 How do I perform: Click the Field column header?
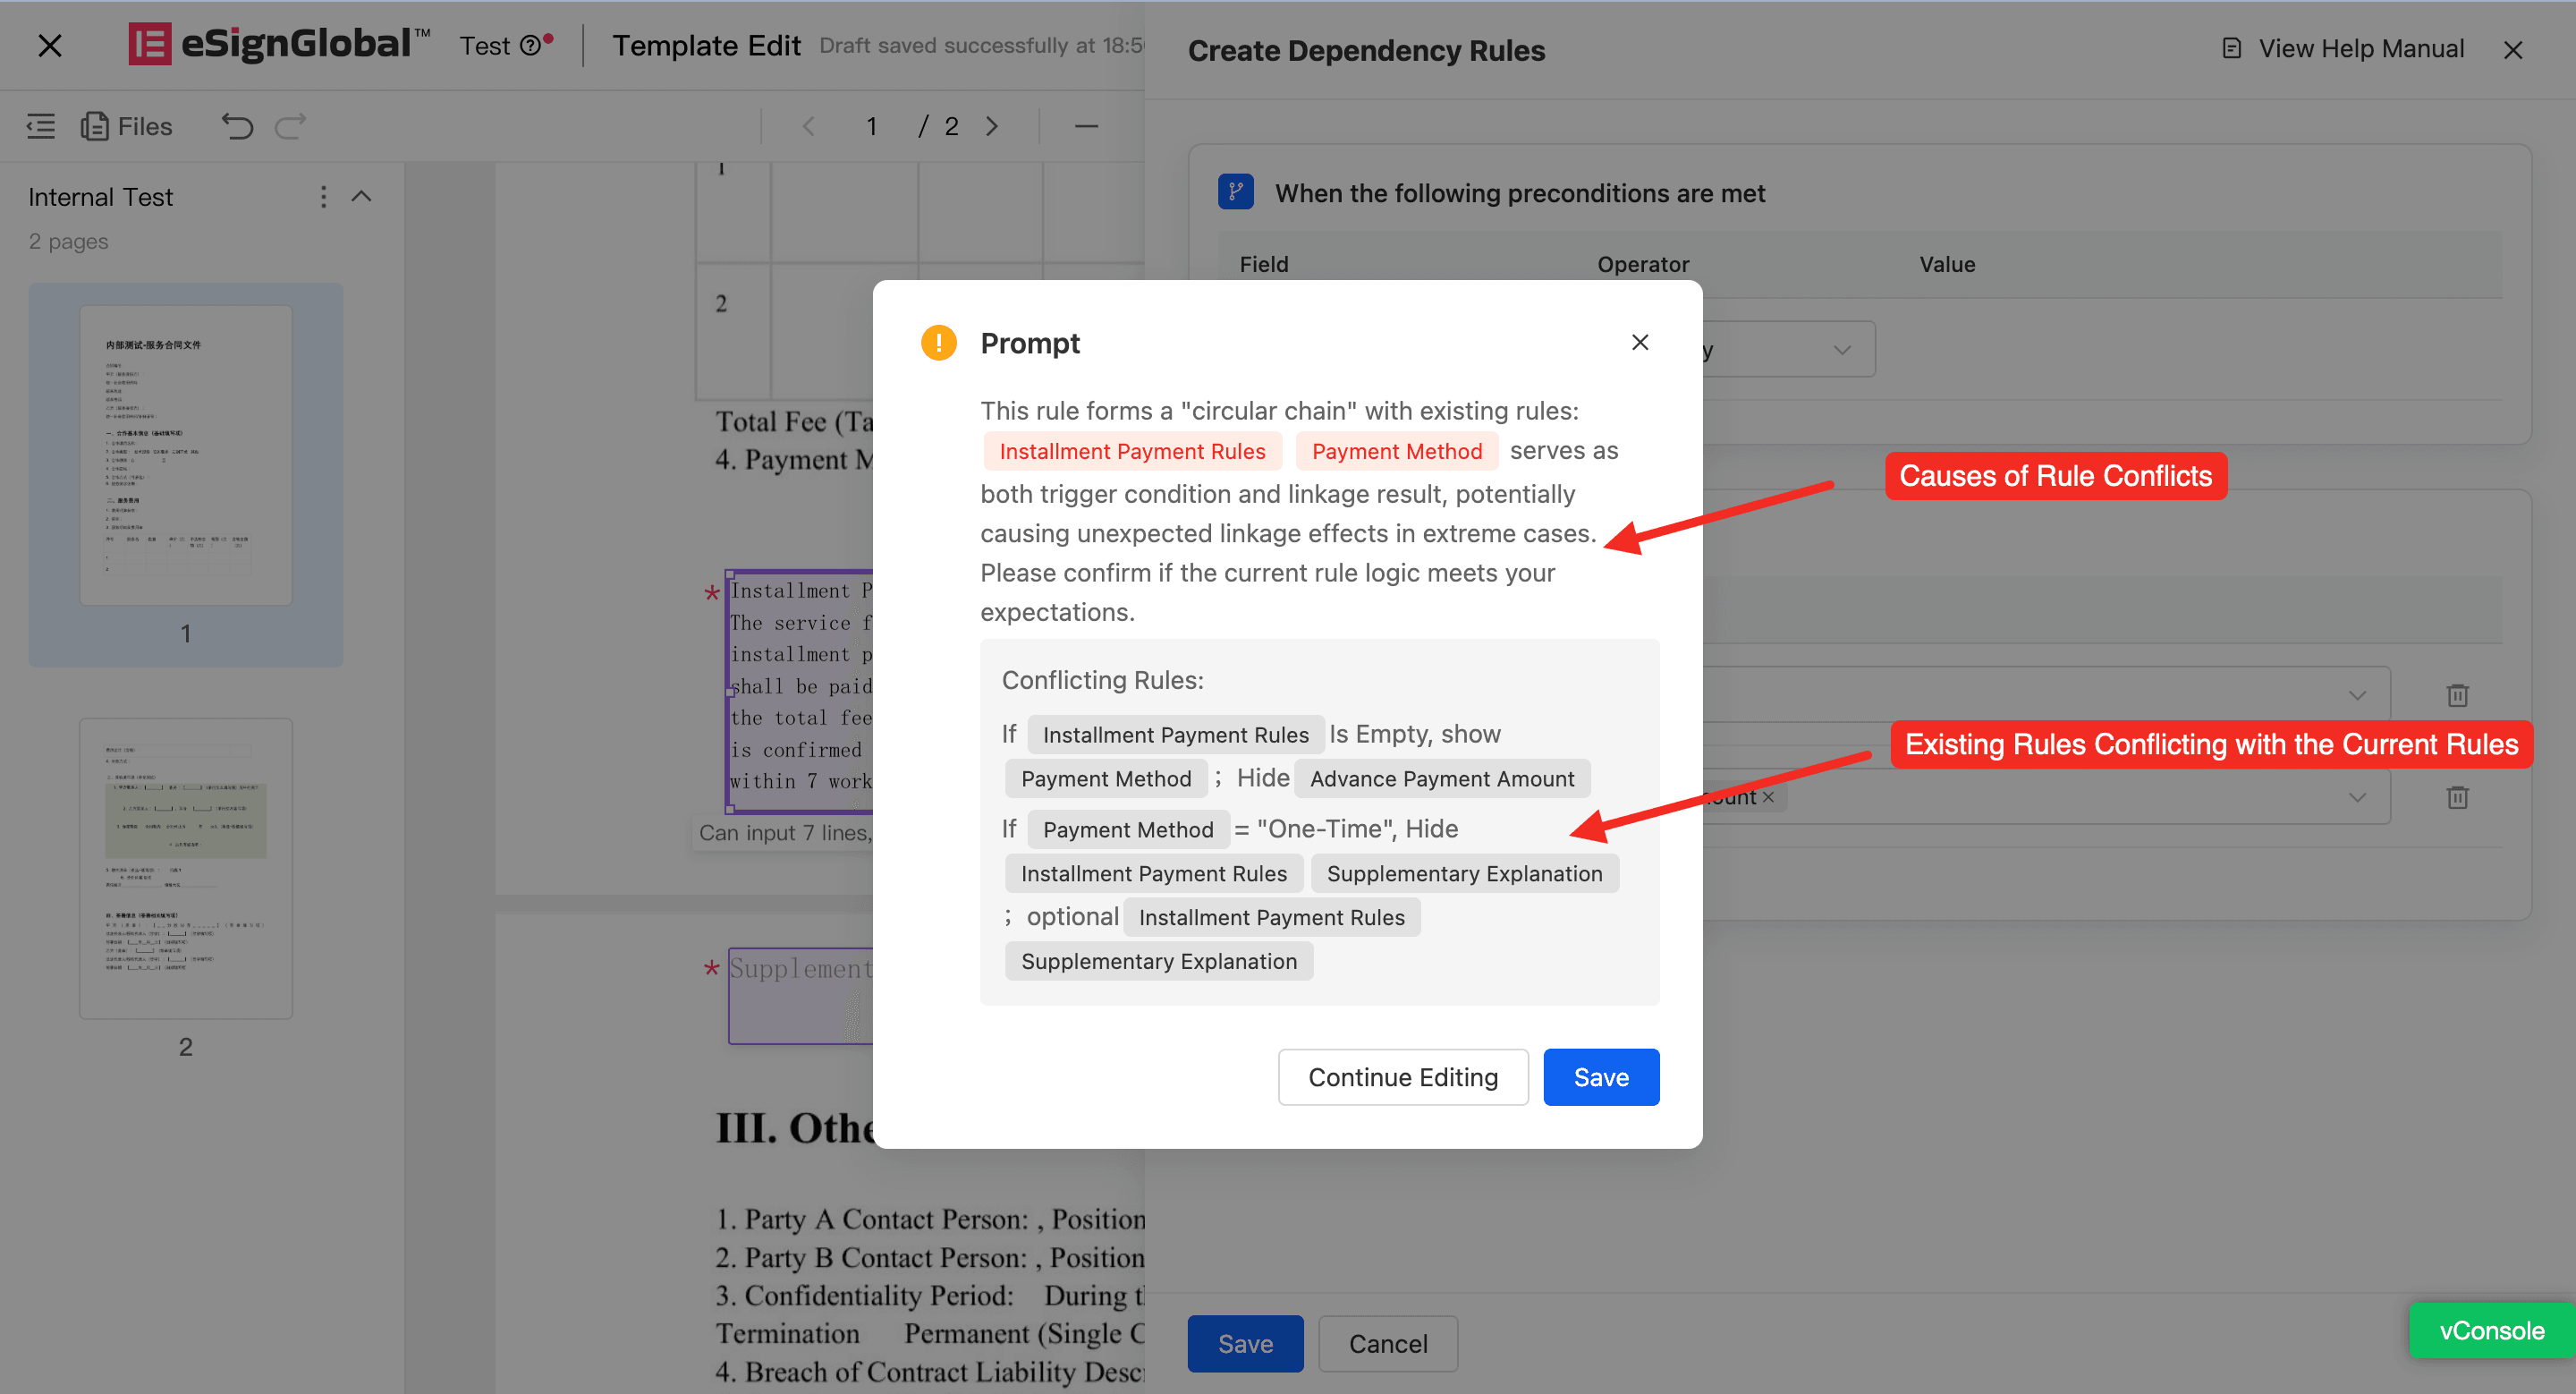1263,264
